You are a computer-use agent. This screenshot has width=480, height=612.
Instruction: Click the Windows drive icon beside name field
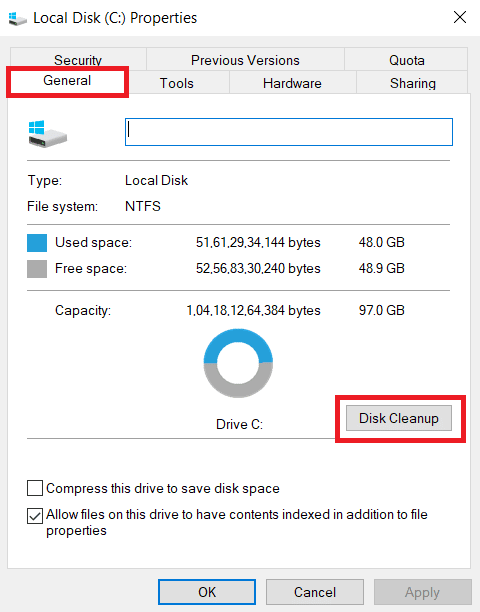coord(48,134)
